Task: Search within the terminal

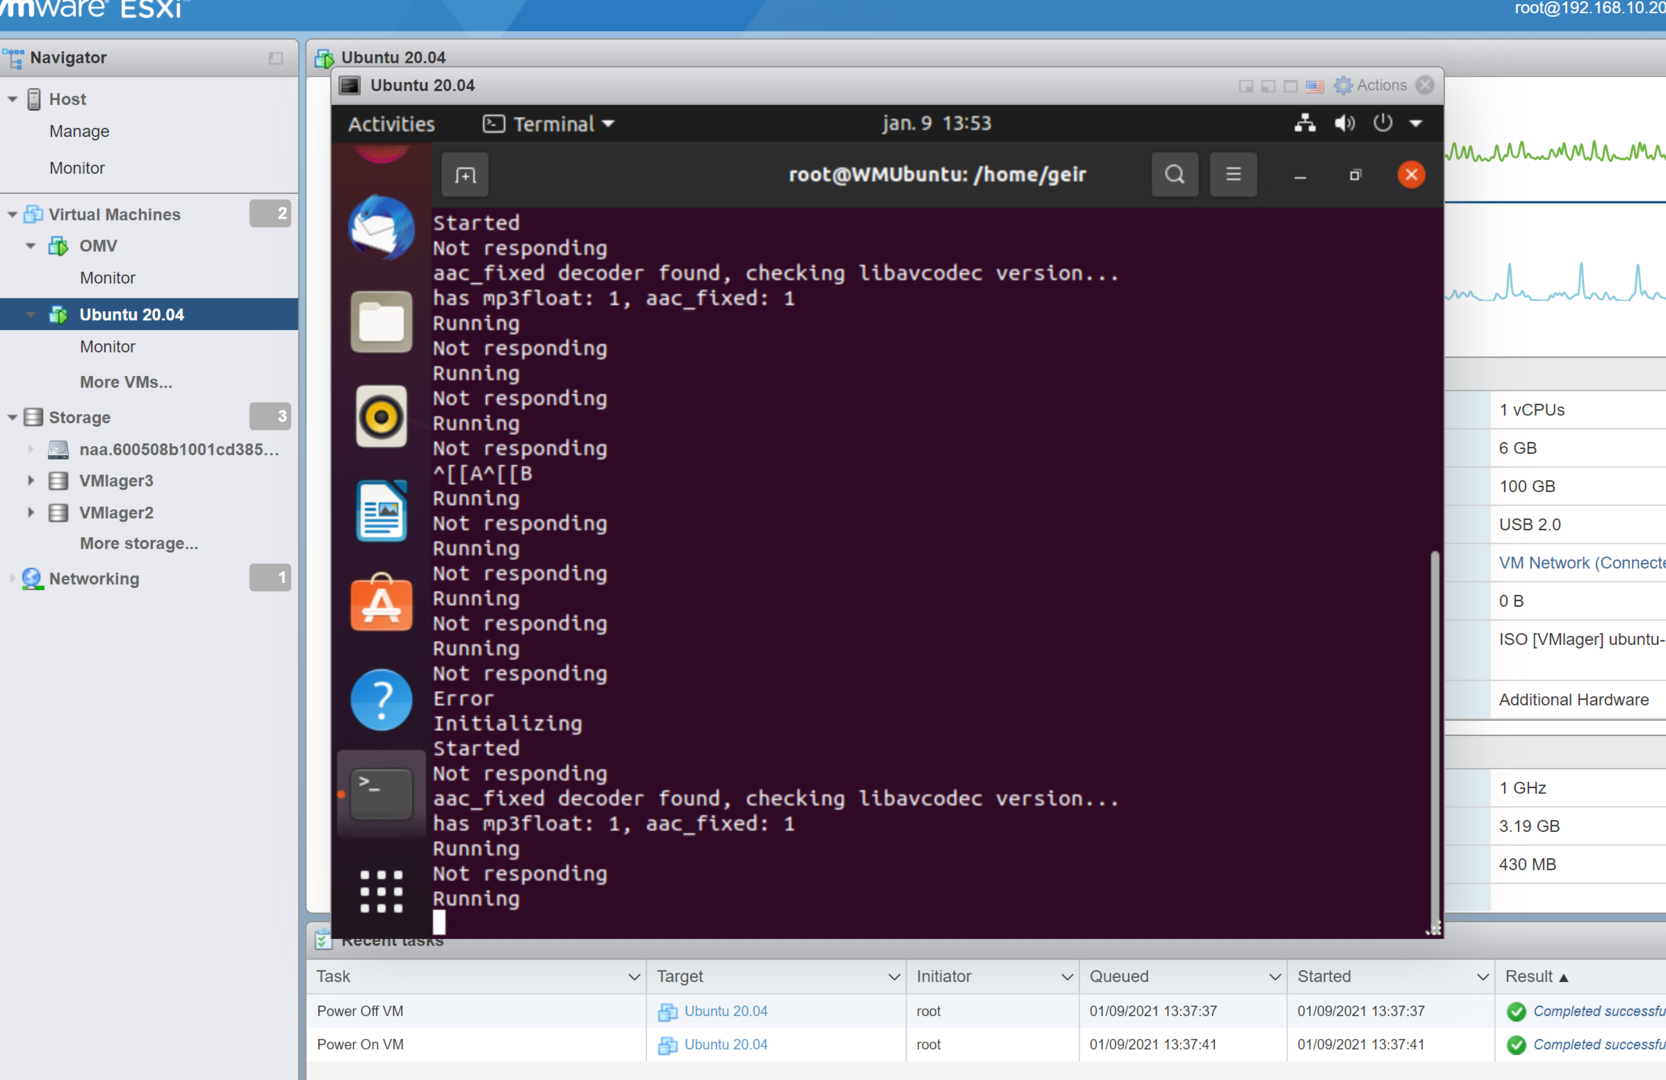Action: (x=1175, y=175)
